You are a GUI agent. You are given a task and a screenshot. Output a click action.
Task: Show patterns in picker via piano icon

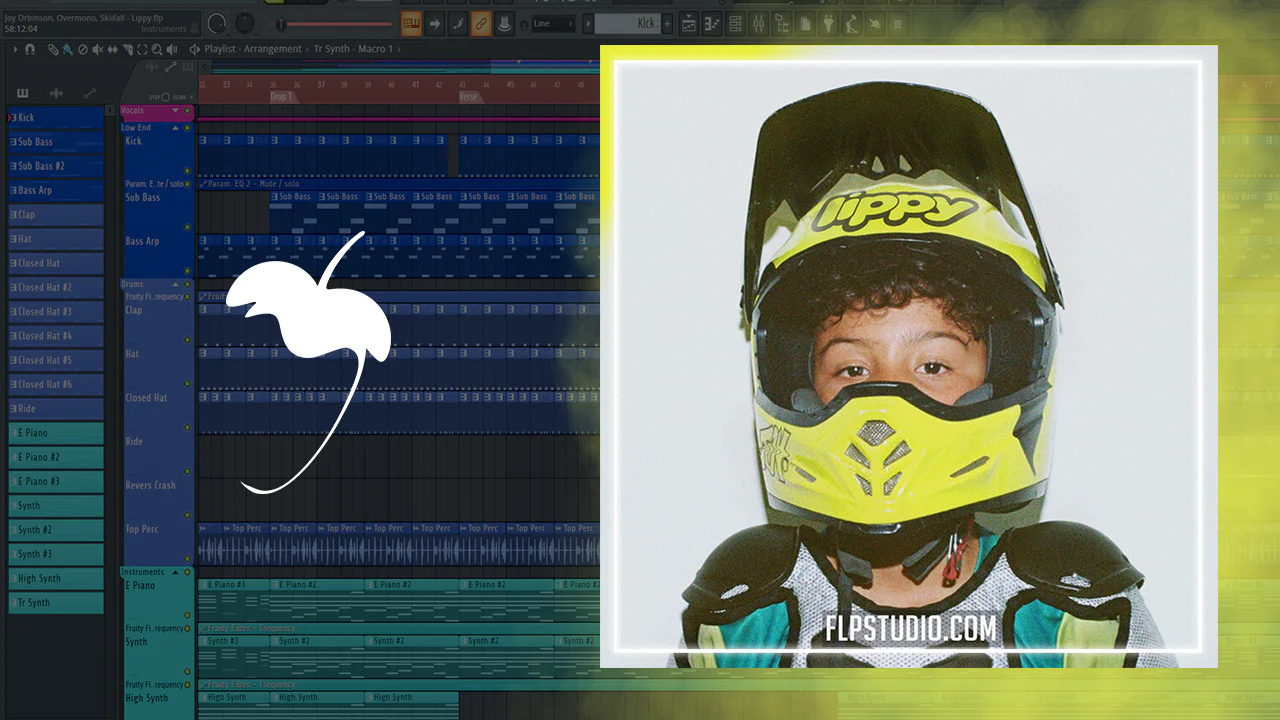click(23, 93)
